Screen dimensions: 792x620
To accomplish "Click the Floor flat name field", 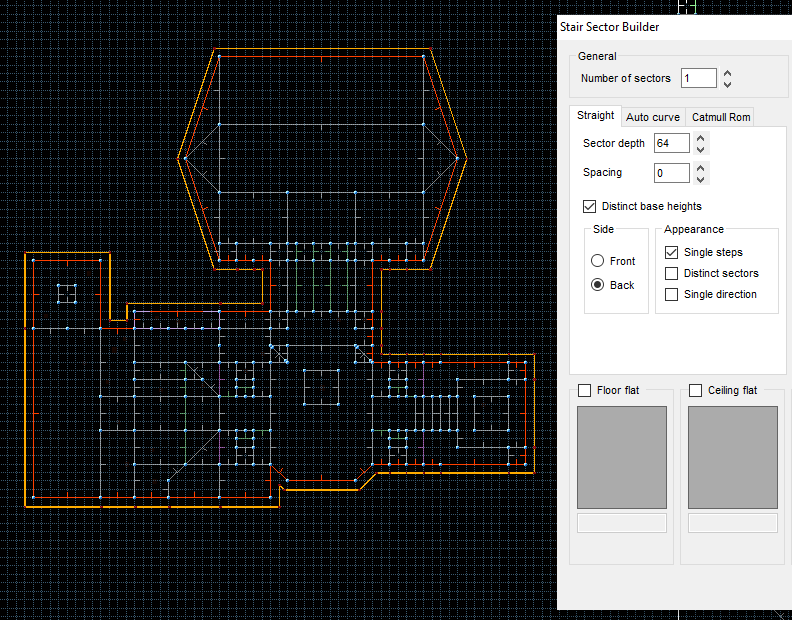I will tap(622, 523).
